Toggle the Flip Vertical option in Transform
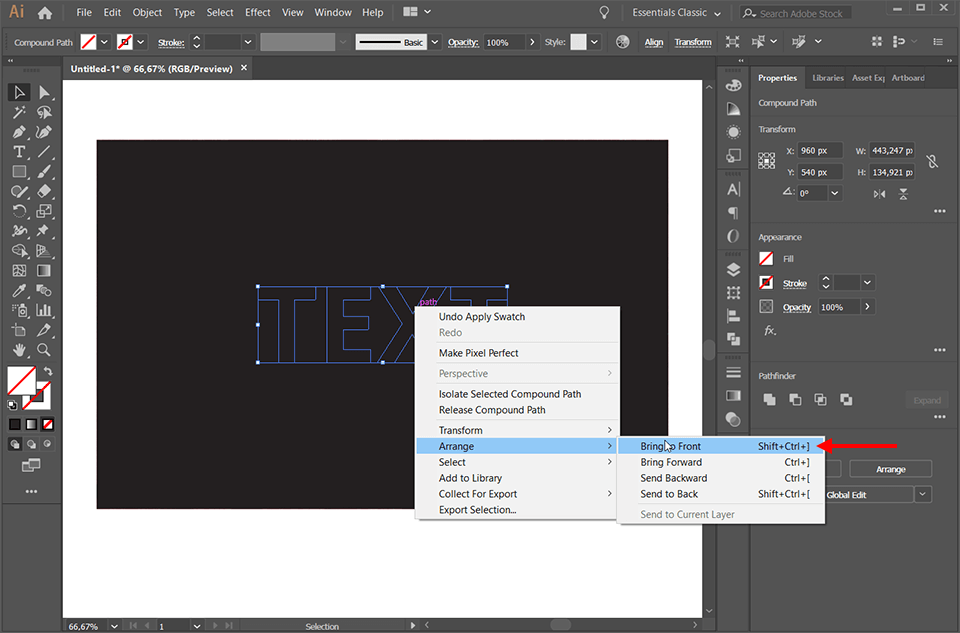The image size is (960, 633). click(x=901, y=192)
